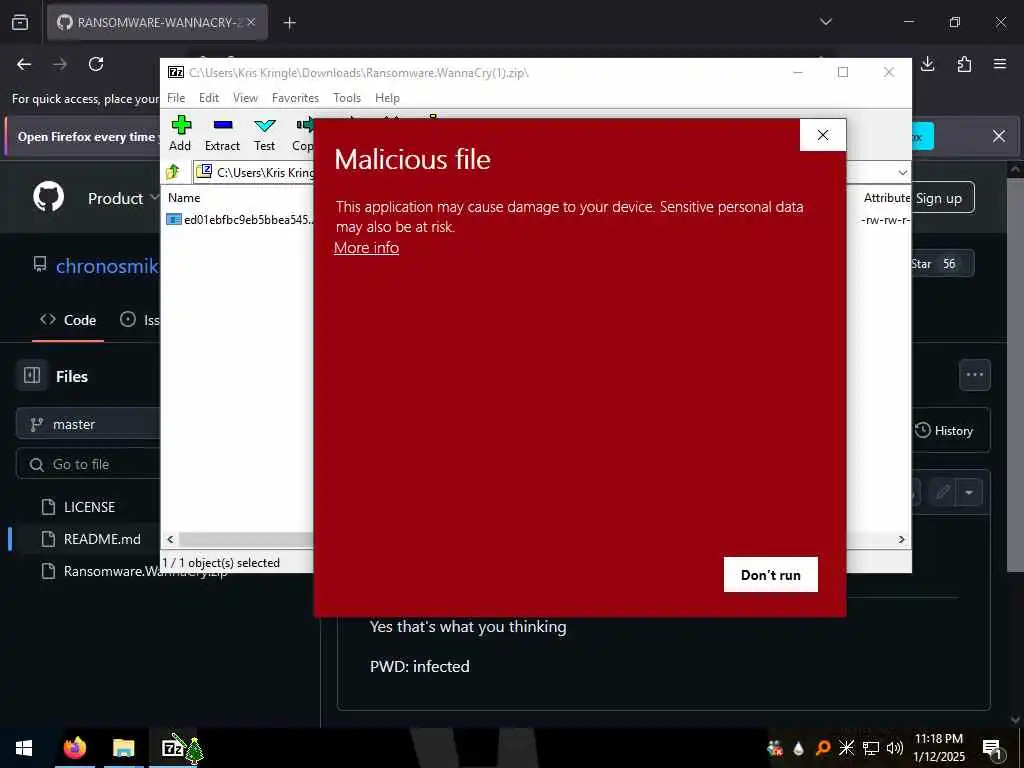Open the 7-Zip Help menu
The height and width of the screenshot is (768, 1024).
tap(387, 98)
